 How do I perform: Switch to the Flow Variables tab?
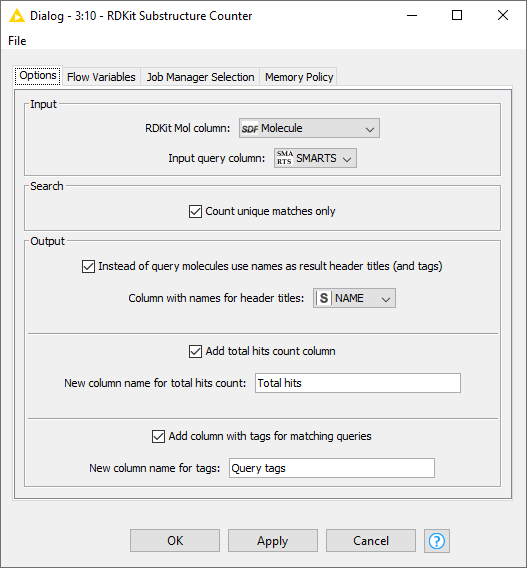tap(101, 77)
